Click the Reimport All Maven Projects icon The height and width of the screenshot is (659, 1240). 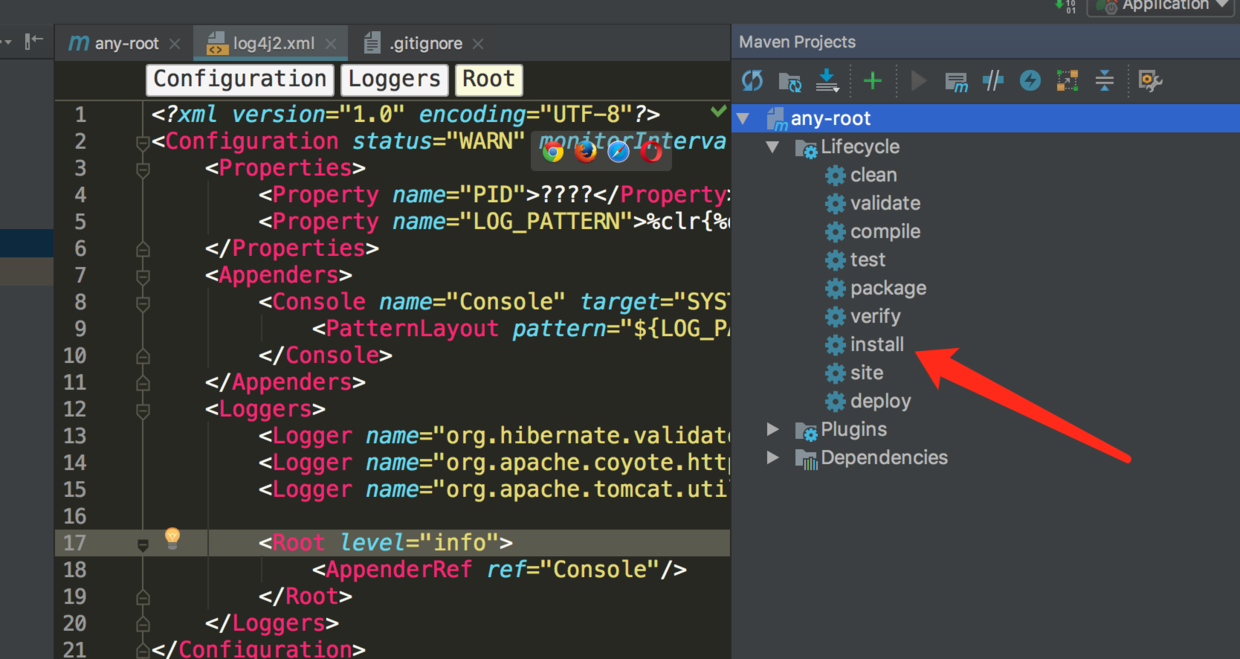point(752,81)
